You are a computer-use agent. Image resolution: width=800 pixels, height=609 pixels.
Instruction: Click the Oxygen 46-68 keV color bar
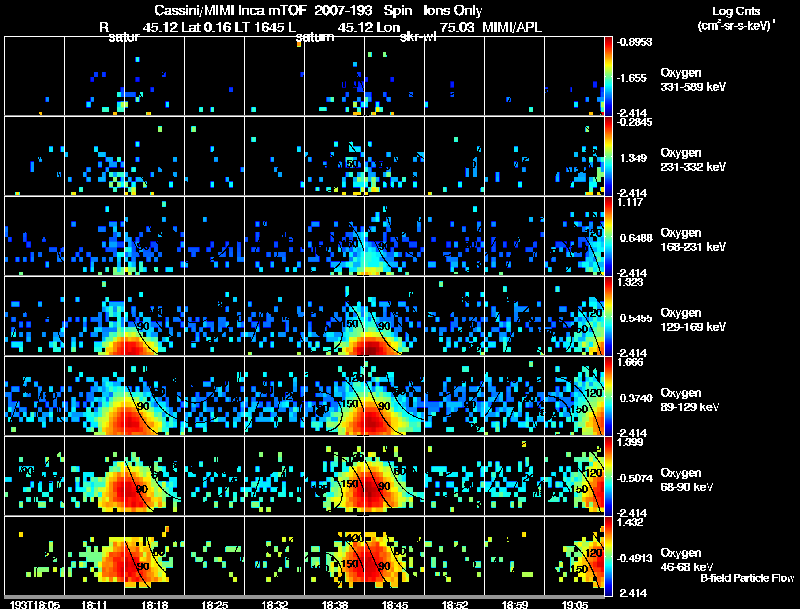(608, 556)
